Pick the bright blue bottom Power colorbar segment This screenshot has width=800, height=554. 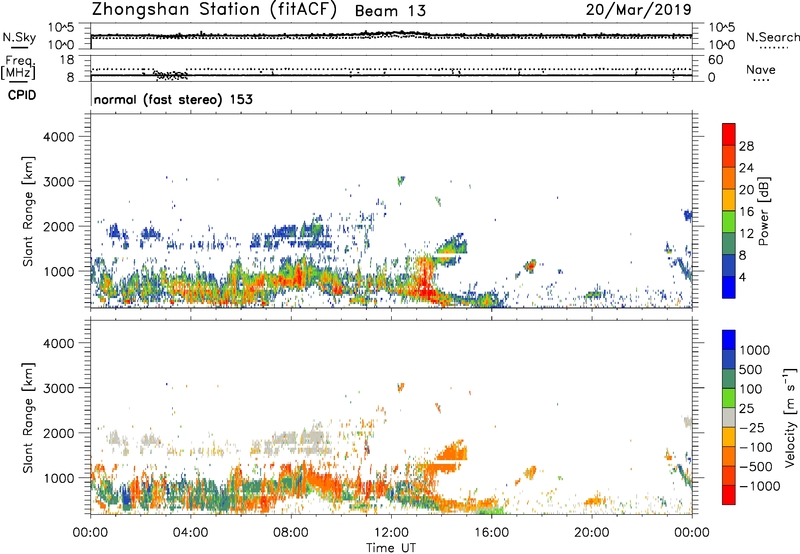[x=729, y=287]
